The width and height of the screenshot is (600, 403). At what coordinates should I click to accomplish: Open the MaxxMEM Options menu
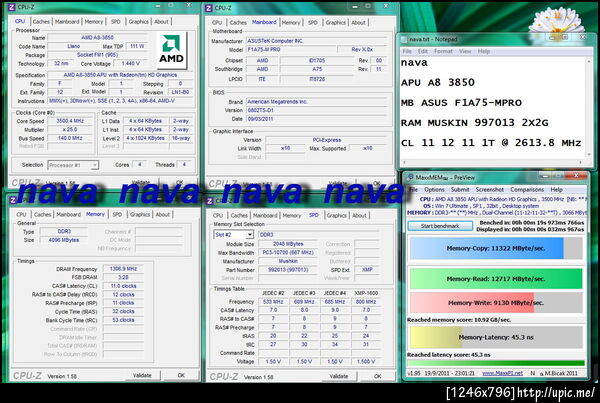click(434, 189)
